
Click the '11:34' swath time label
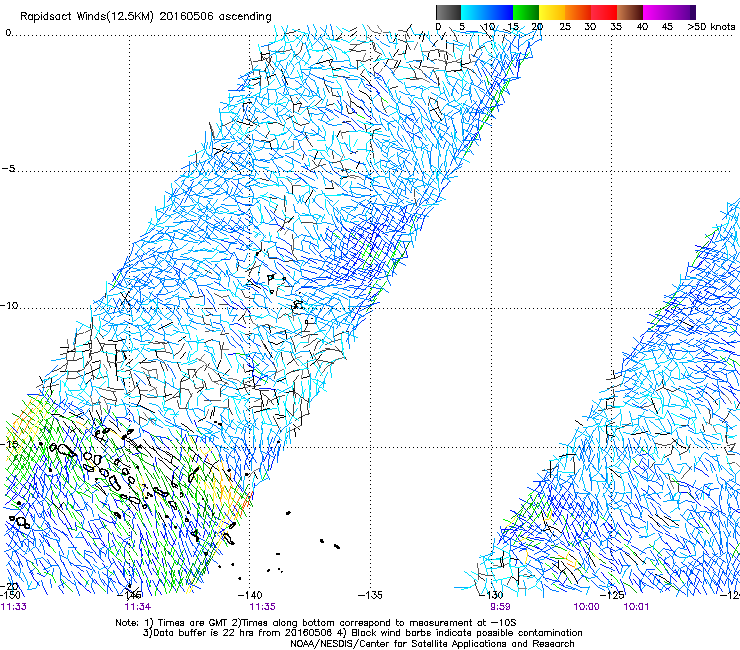[137, 607]
